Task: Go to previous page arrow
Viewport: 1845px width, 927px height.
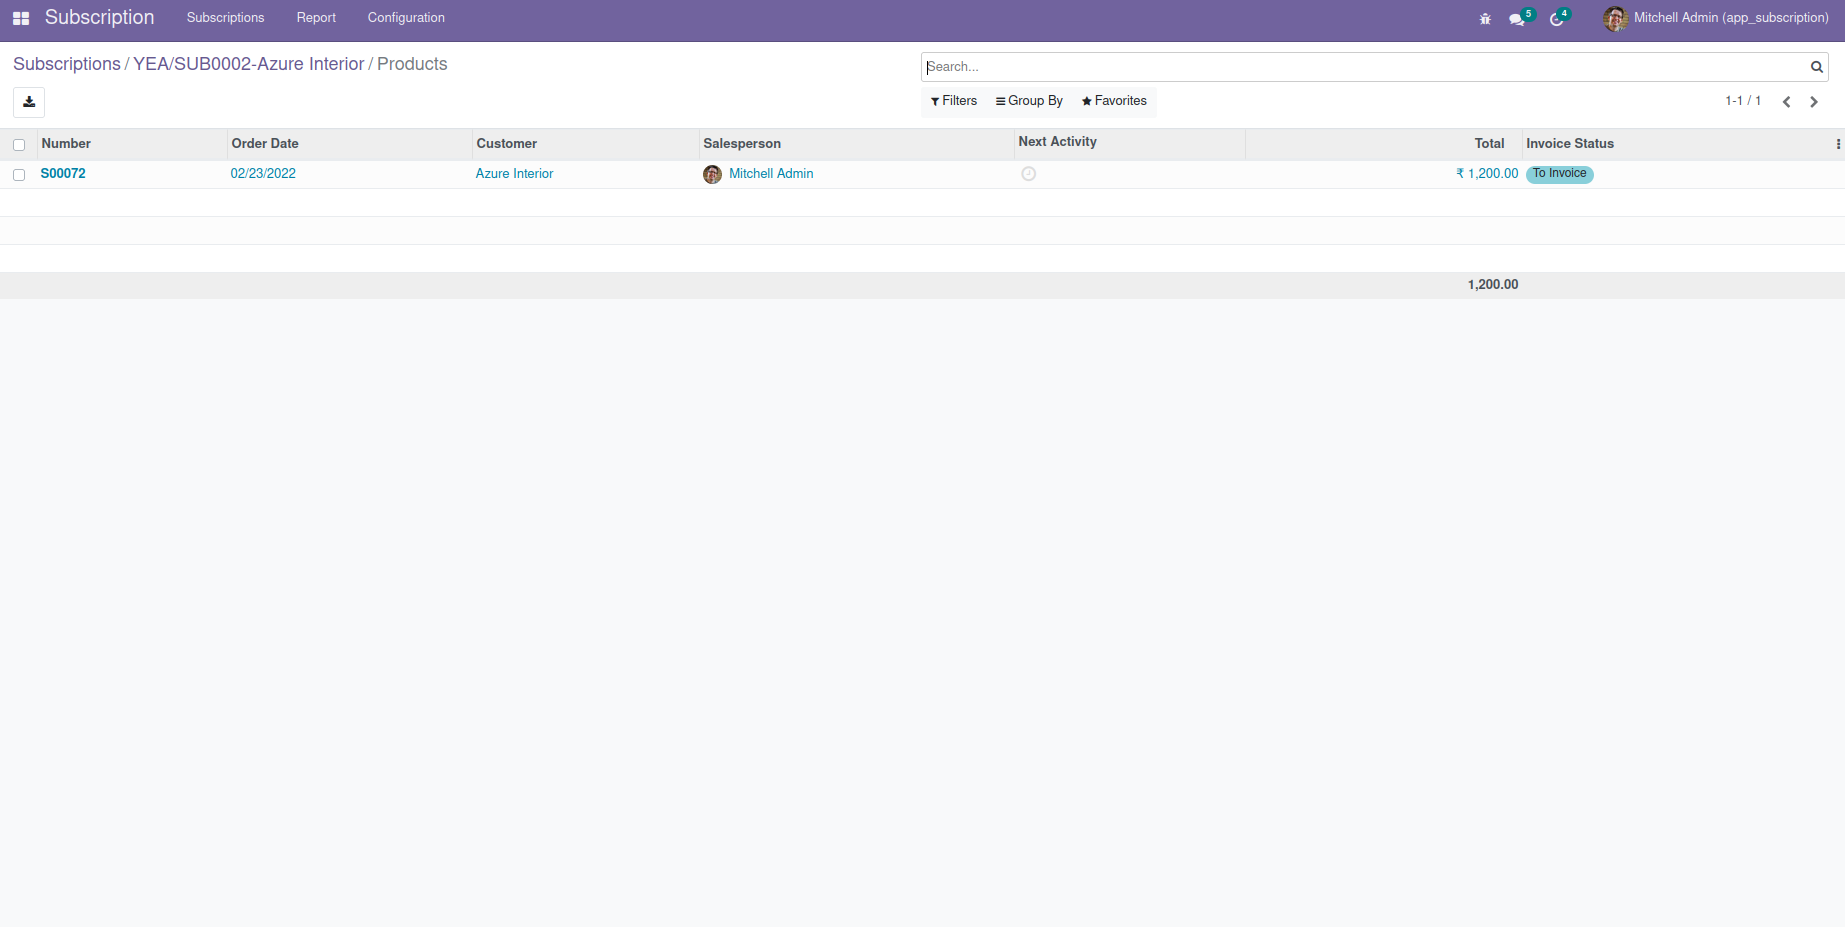Action: pos(1786,102)
